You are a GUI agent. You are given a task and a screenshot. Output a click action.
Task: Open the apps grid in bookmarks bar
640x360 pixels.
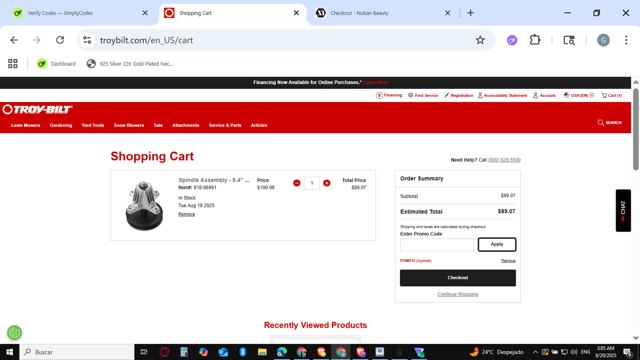pyautogui.click(x=13, y=64)
